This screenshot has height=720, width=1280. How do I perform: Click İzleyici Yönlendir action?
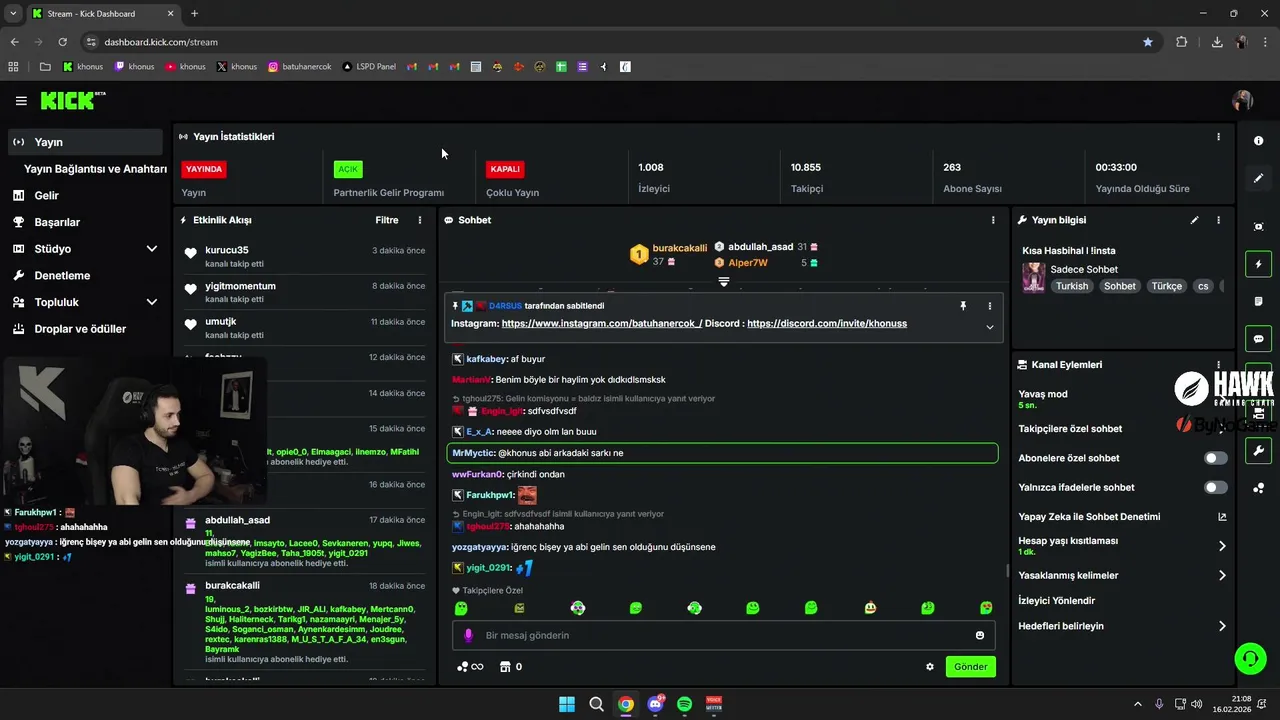(1057, 601)
